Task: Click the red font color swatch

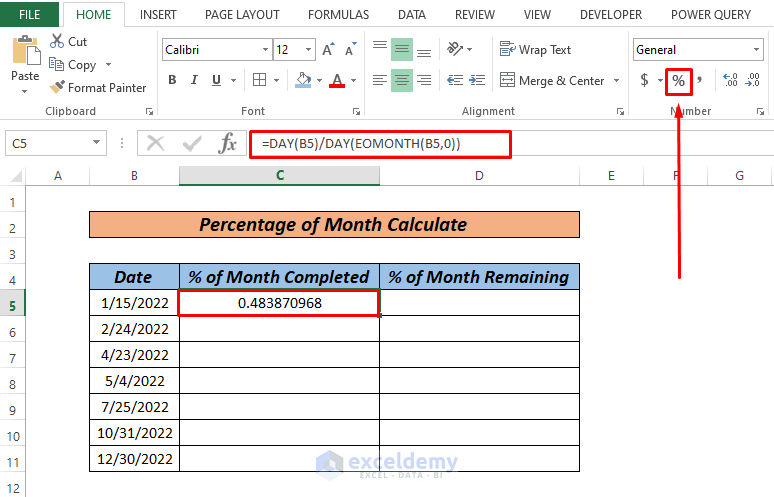Action: click(x=337, y=81)
